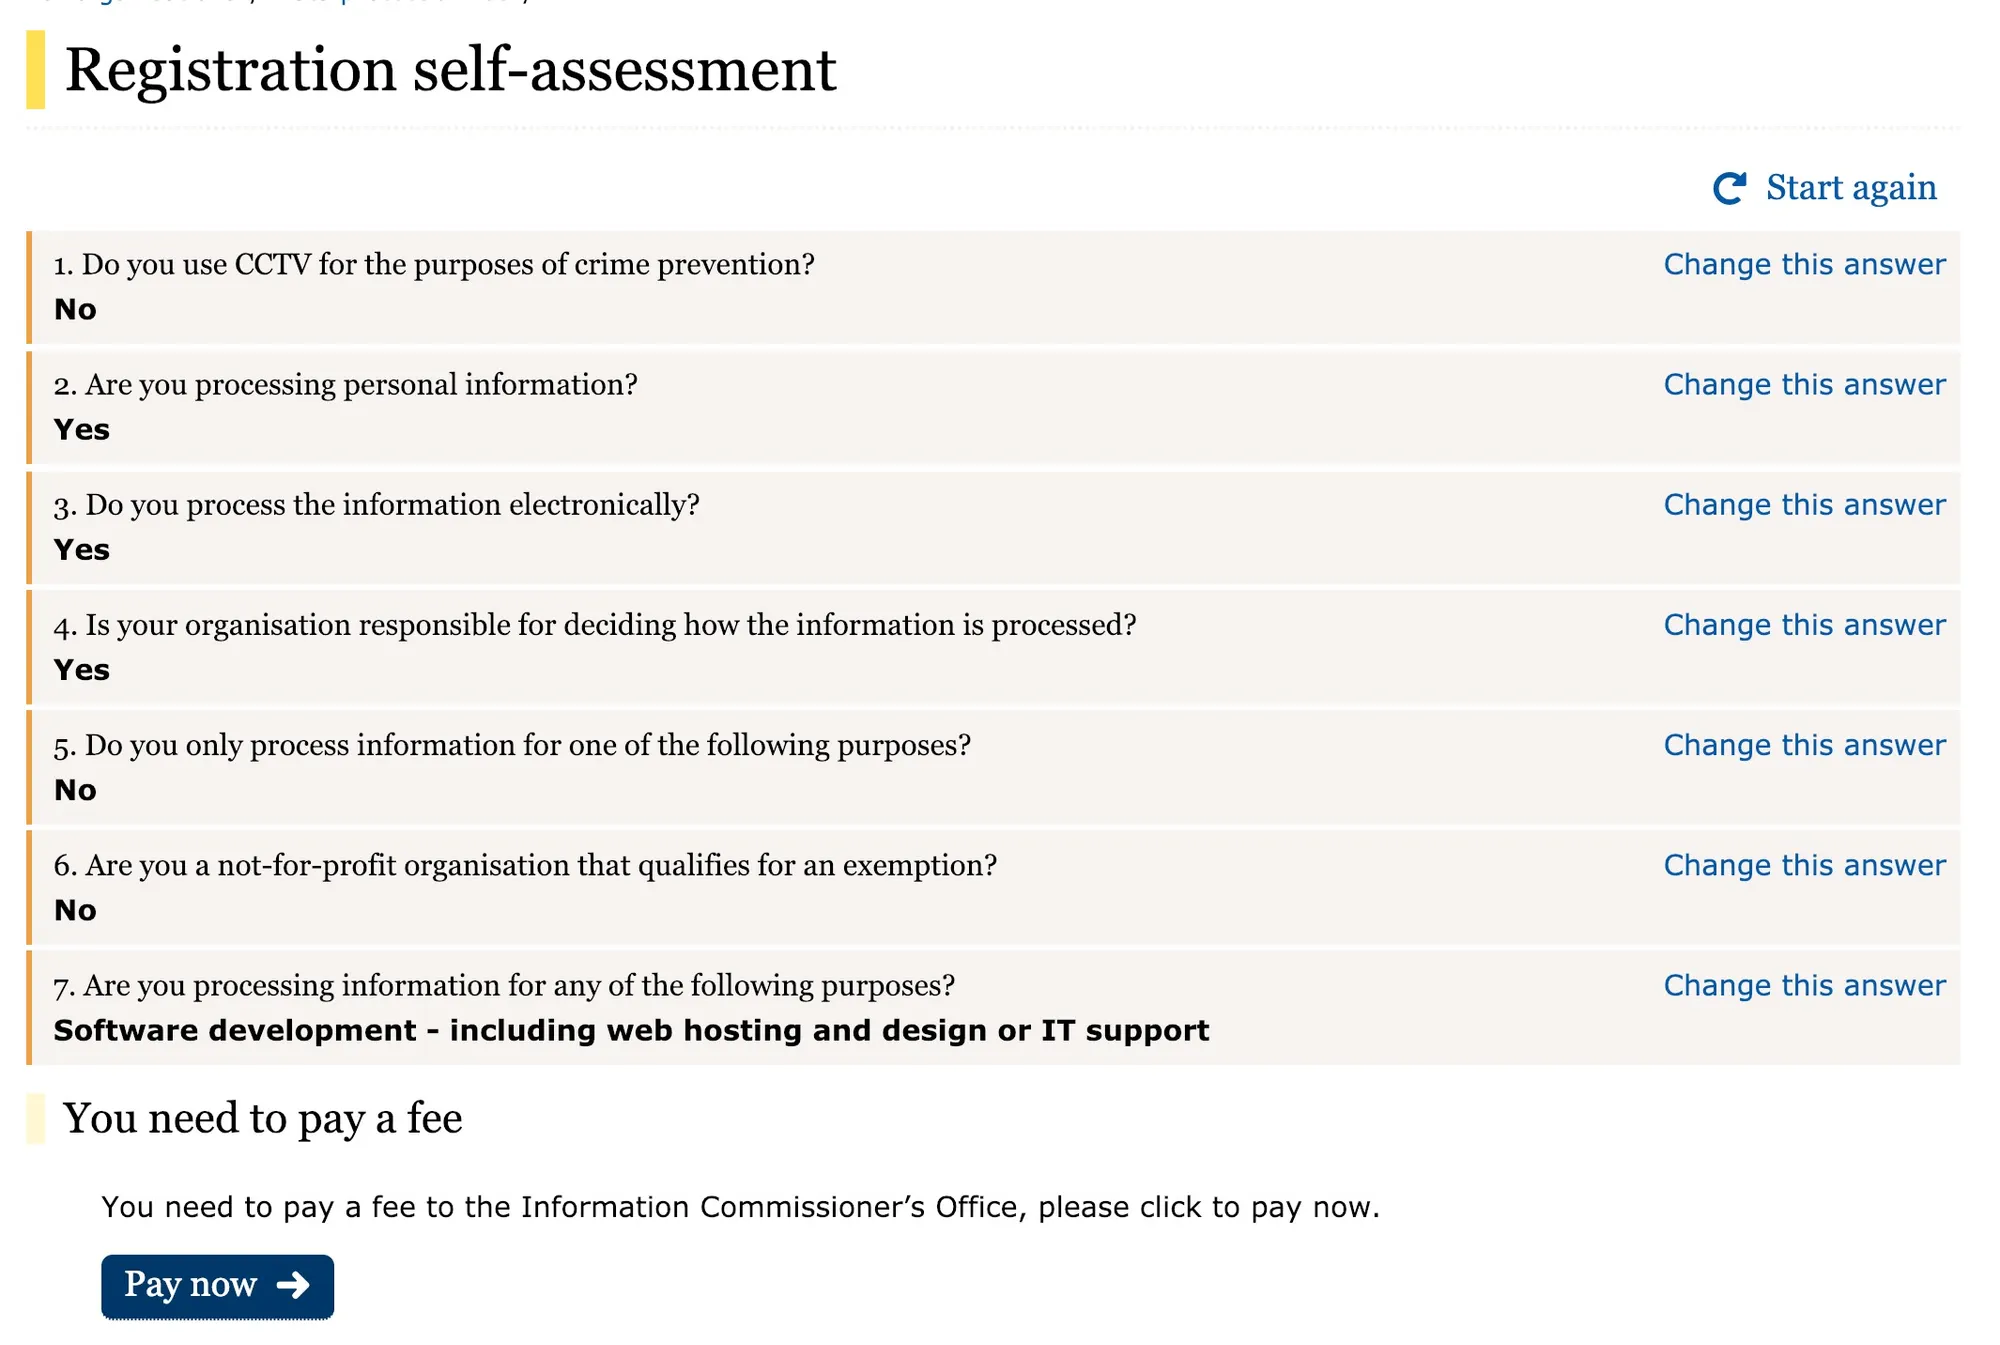Image resolution: width=2000 pixels, height=1345 pixels.
Task: Click the CCTV crime prevention question text
Action: [x=434, y=265]
